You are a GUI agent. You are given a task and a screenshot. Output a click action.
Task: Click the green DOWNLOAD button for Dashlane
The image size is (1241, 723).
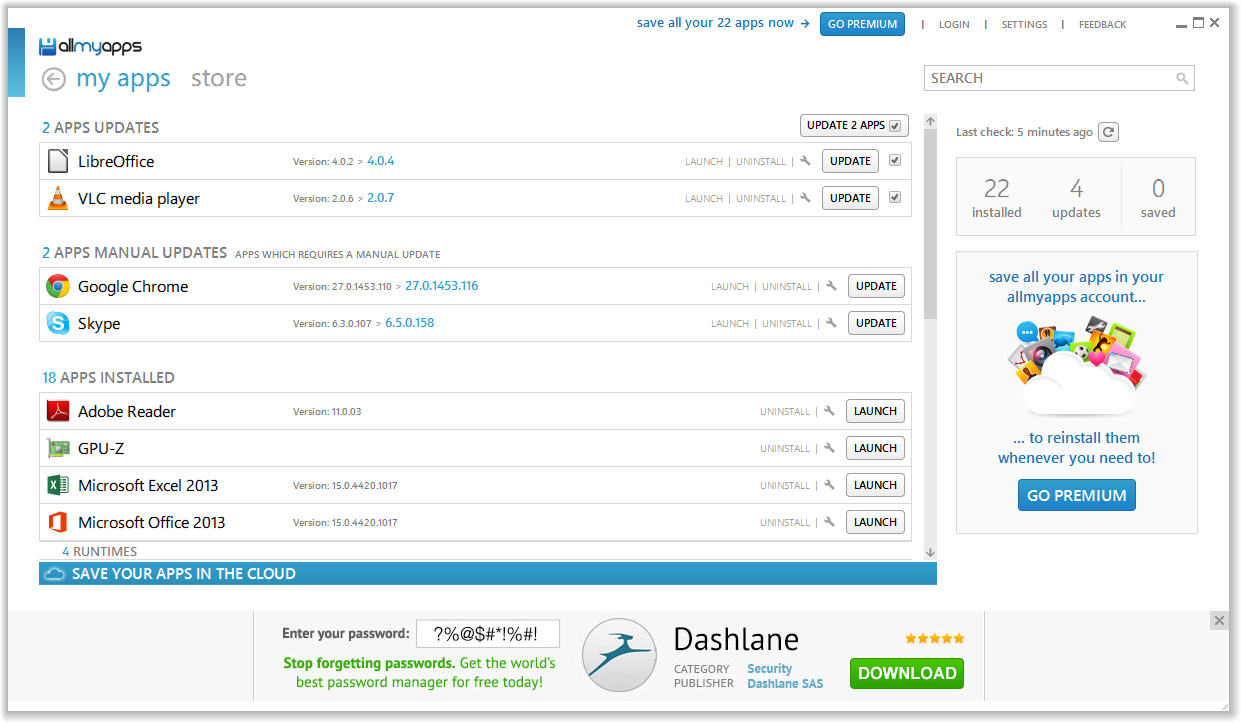click(907, 673)
